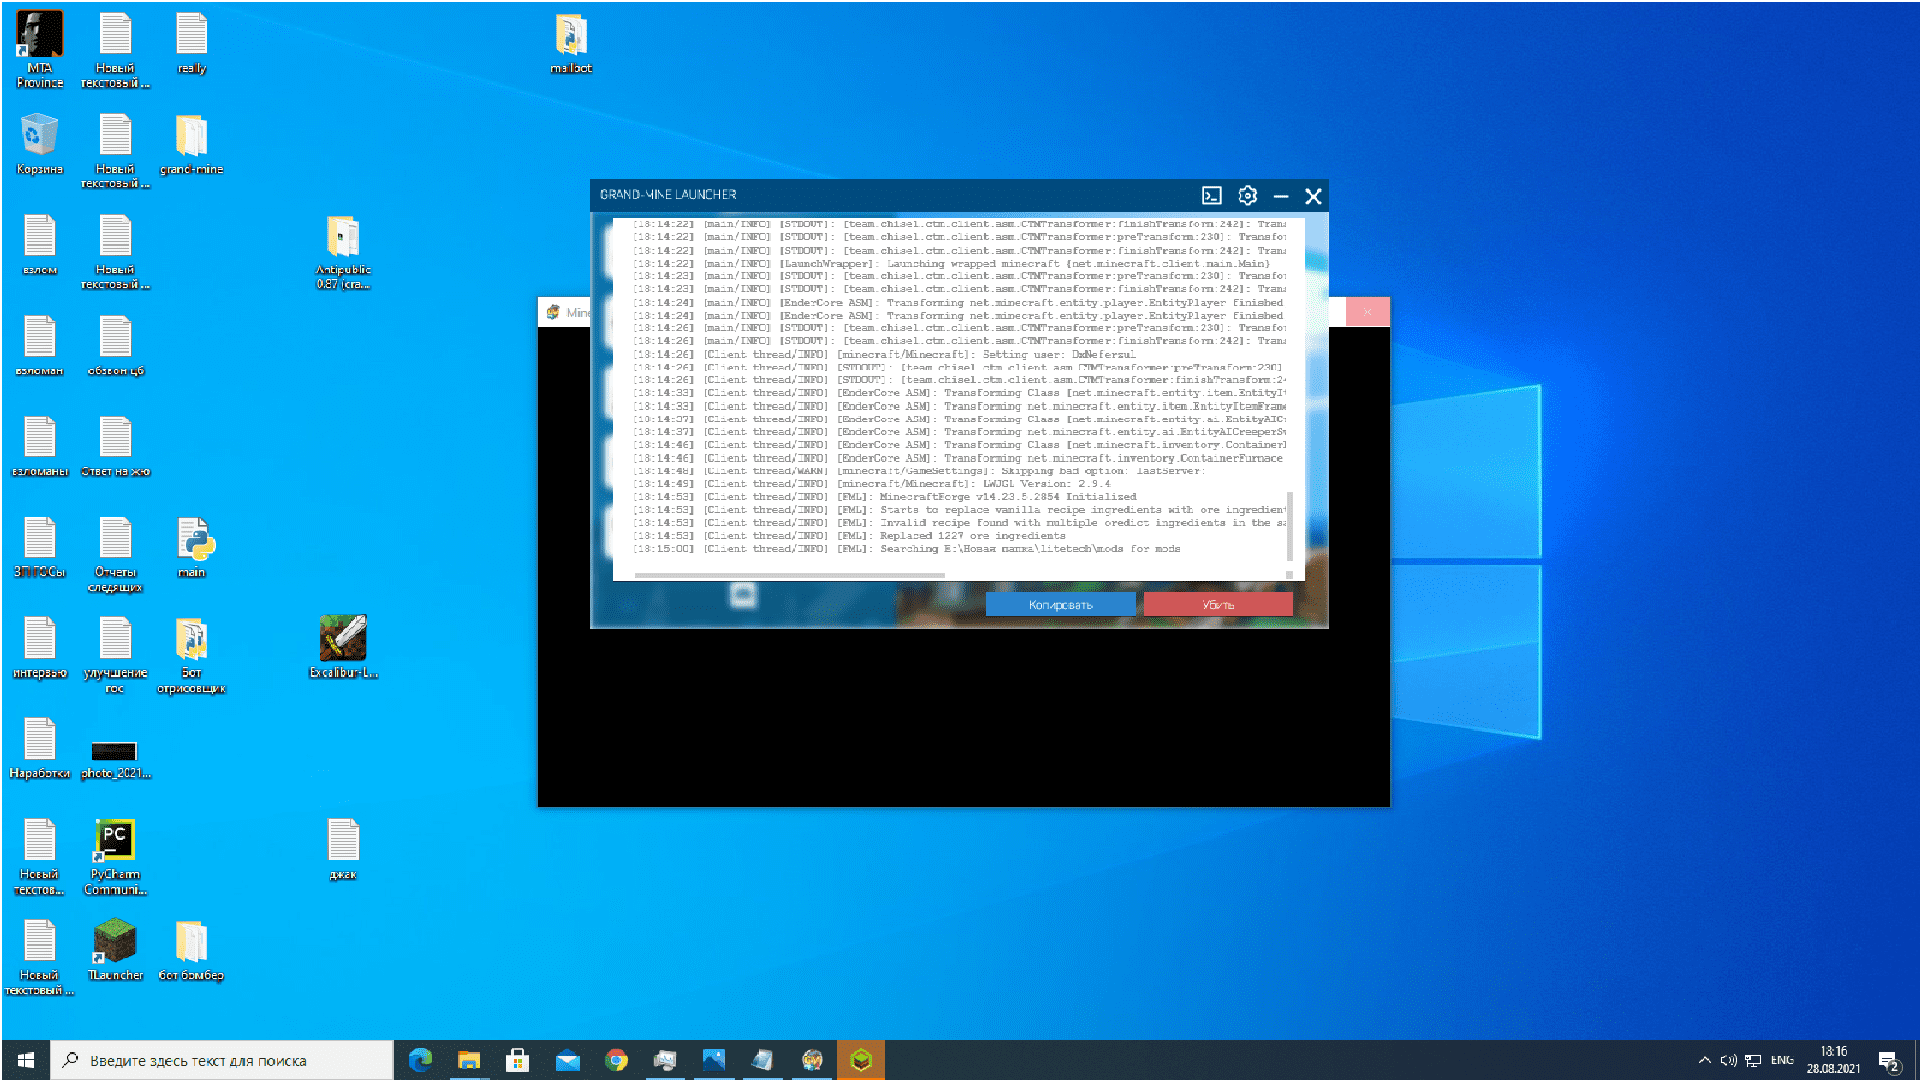Screen dimensions: 1920x1080
Task: Click the vertical scrollbar of the log
Action: pyautogui.click(x=1290, y=526)
